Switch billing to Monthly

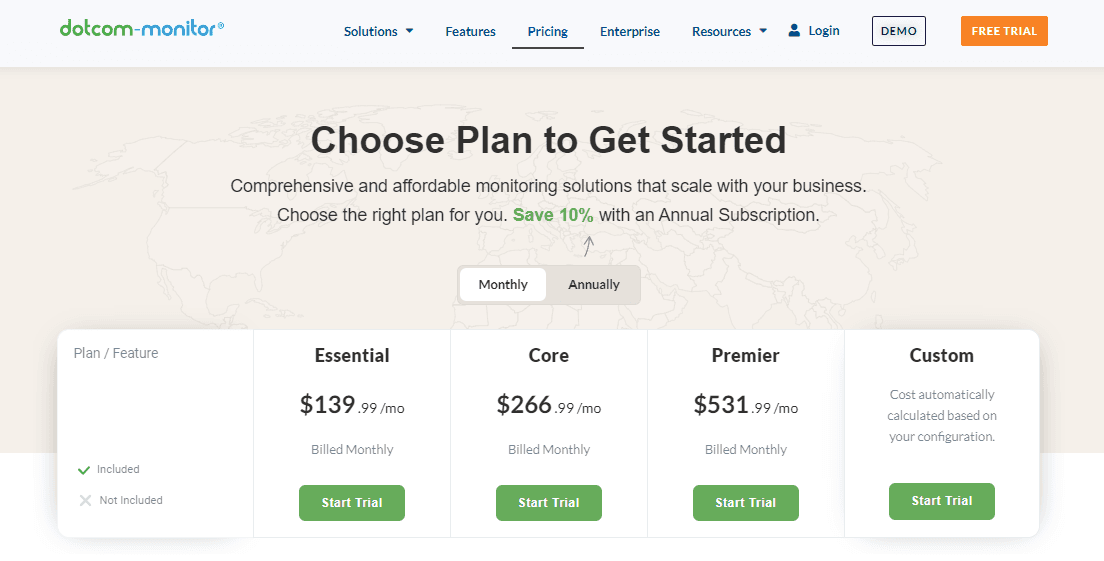tap(503, 284)
